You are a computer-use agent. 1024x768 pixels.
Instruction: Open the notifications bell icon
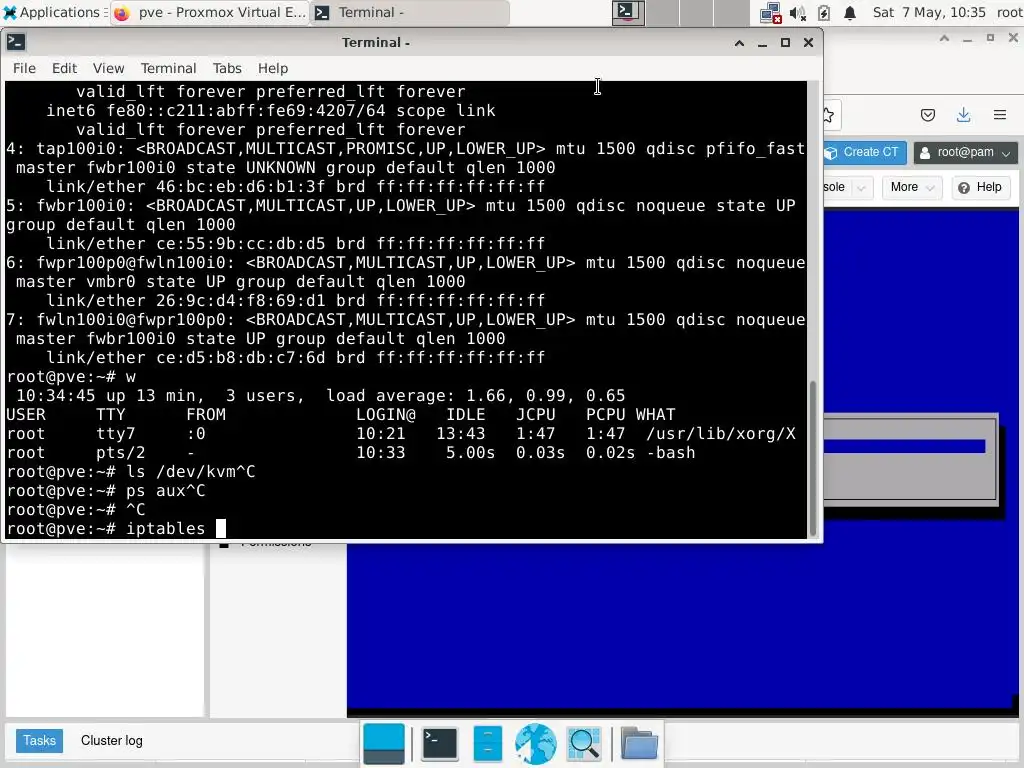850,13
